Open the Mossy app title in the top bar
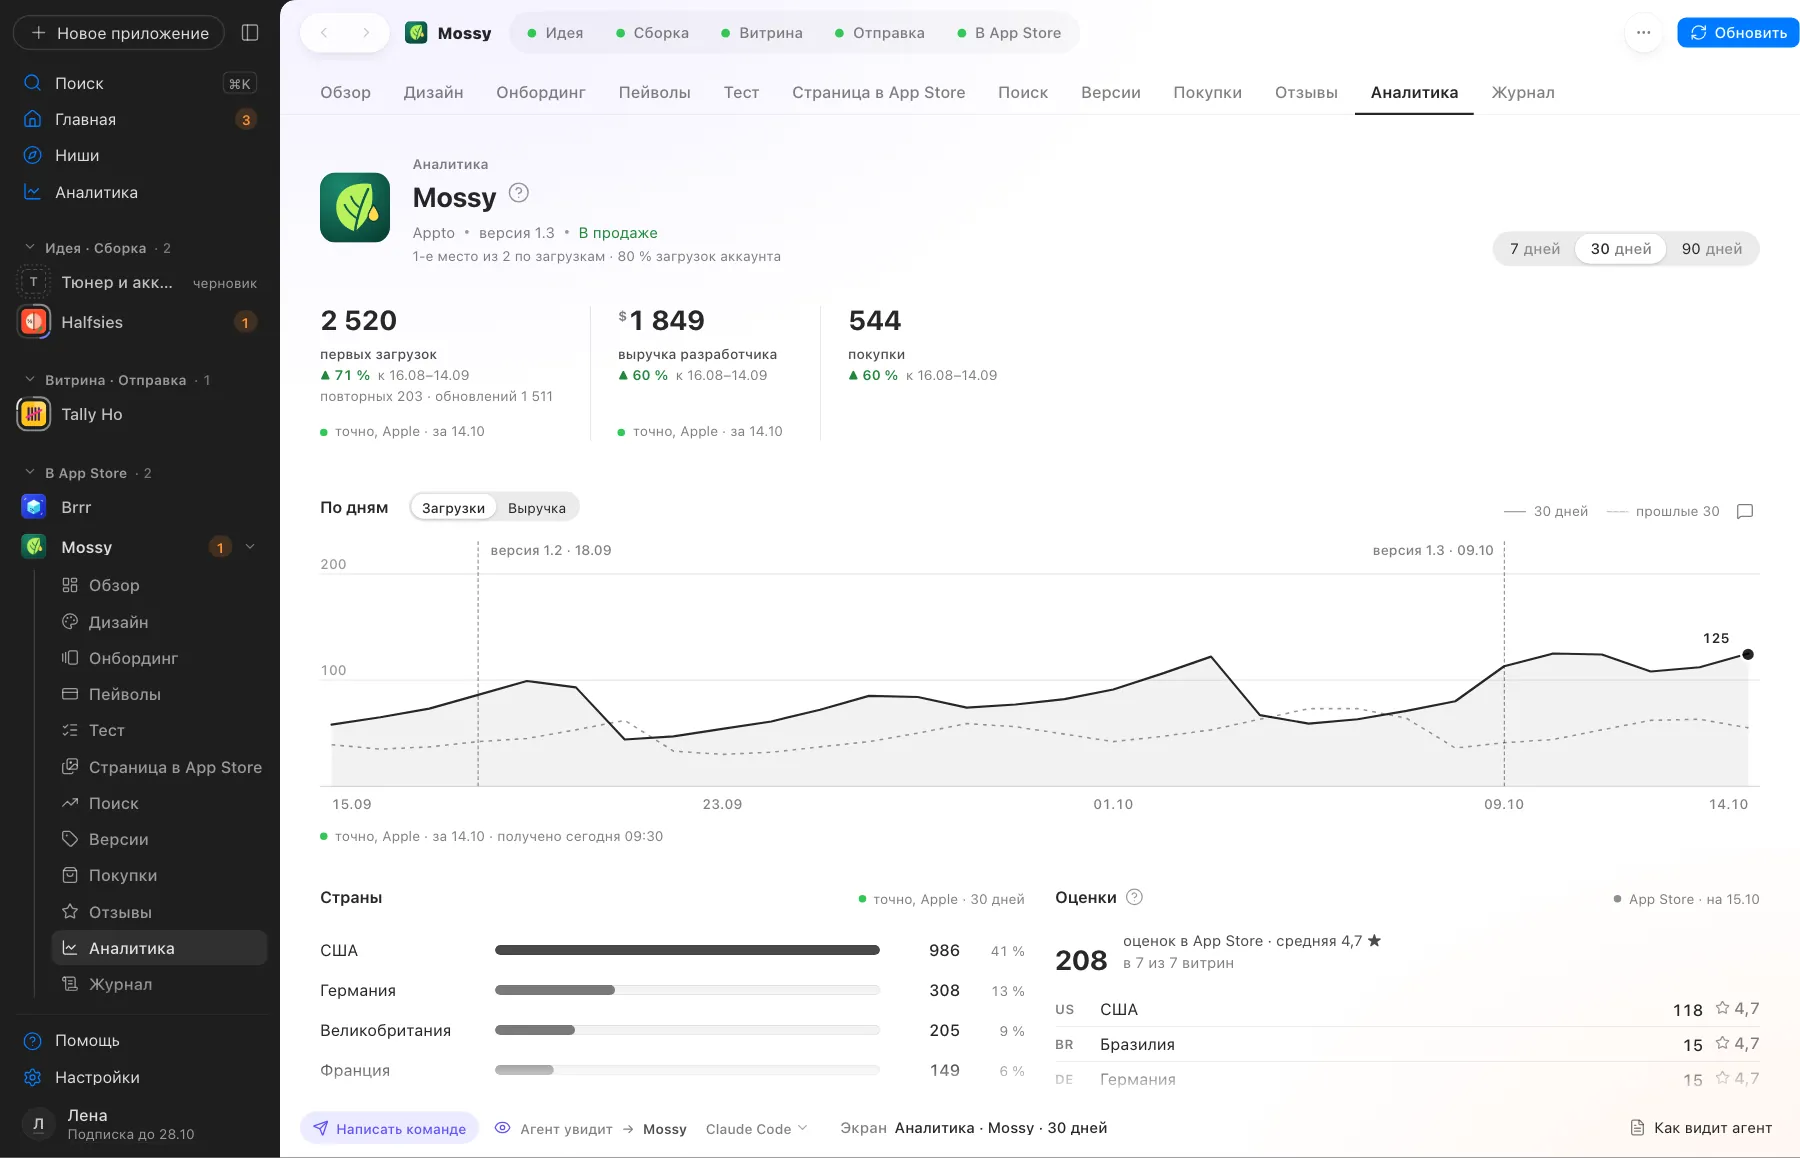The height and width of the screenshot is (1158, 1800). [448, 33]
